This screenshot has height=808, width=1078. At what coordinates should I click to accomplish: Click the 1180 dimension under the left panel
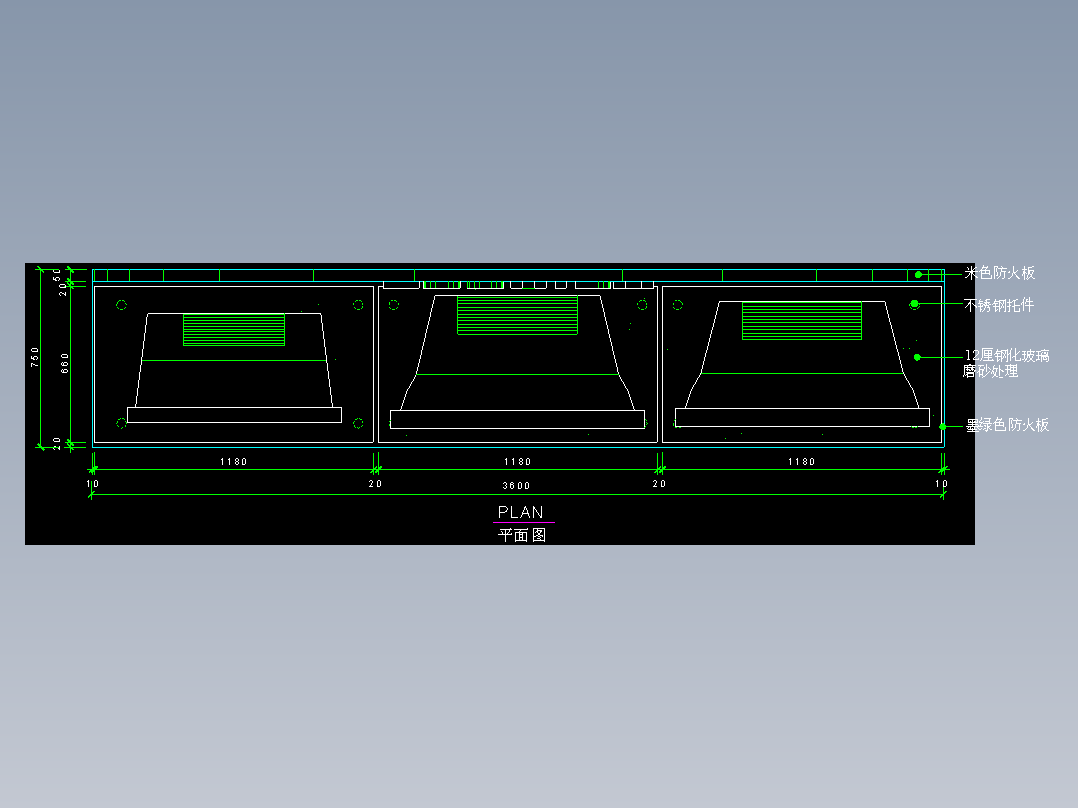point(234,461)
